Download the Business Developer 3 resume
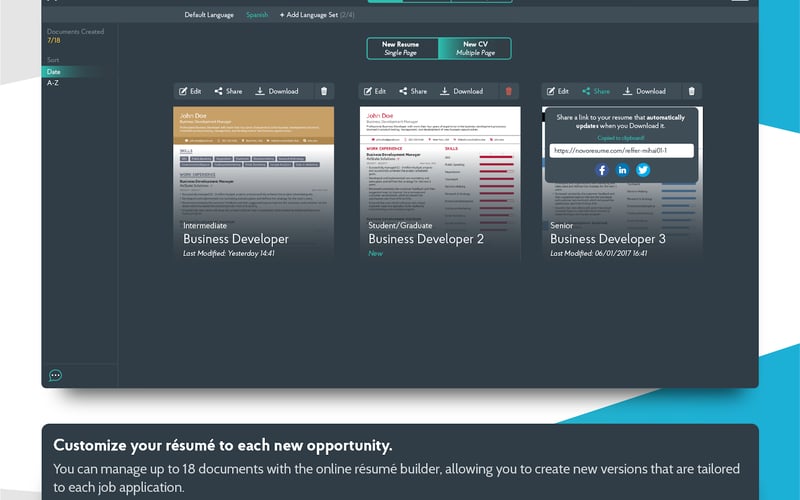Image resolution: width=800 pixels, height=500 pixels. [x=644, y=91]
